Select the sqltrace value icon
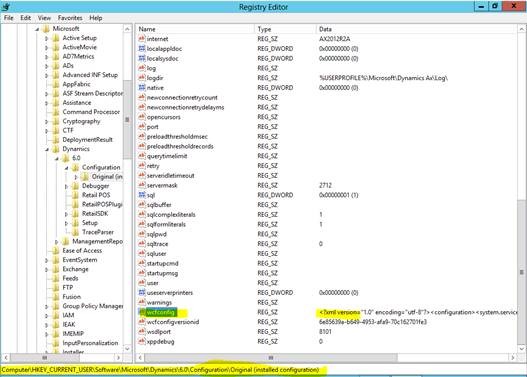The image size is (527, 377). coord(142,243)
